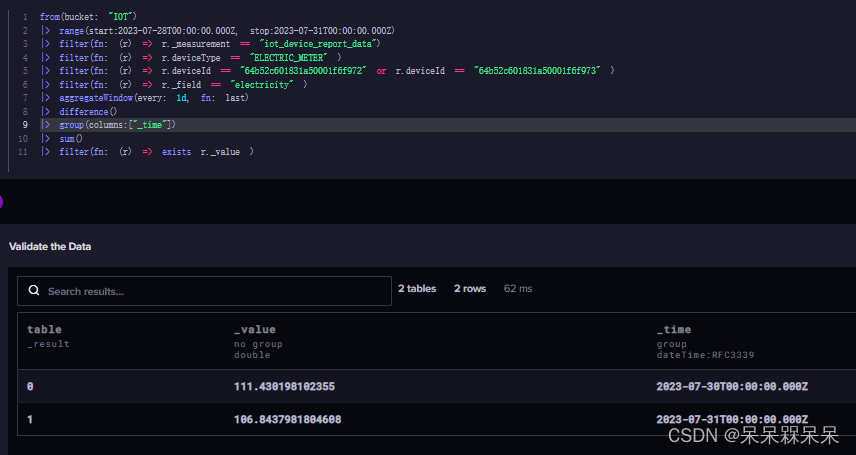The width and height of the screenshot is (856, 455).
Task: Click the search magnifier icon
Action: 34,291
